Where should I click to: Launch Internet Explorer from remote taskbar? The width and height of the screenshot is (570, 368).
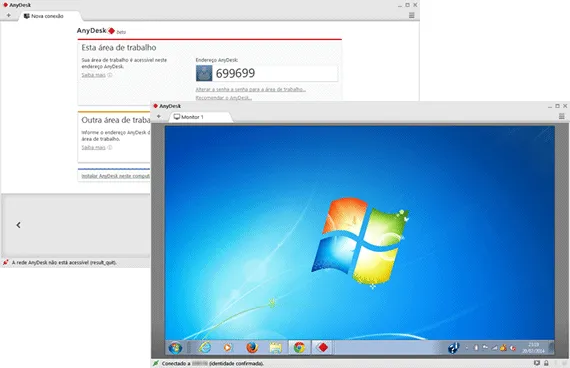(x=205, y=348)
